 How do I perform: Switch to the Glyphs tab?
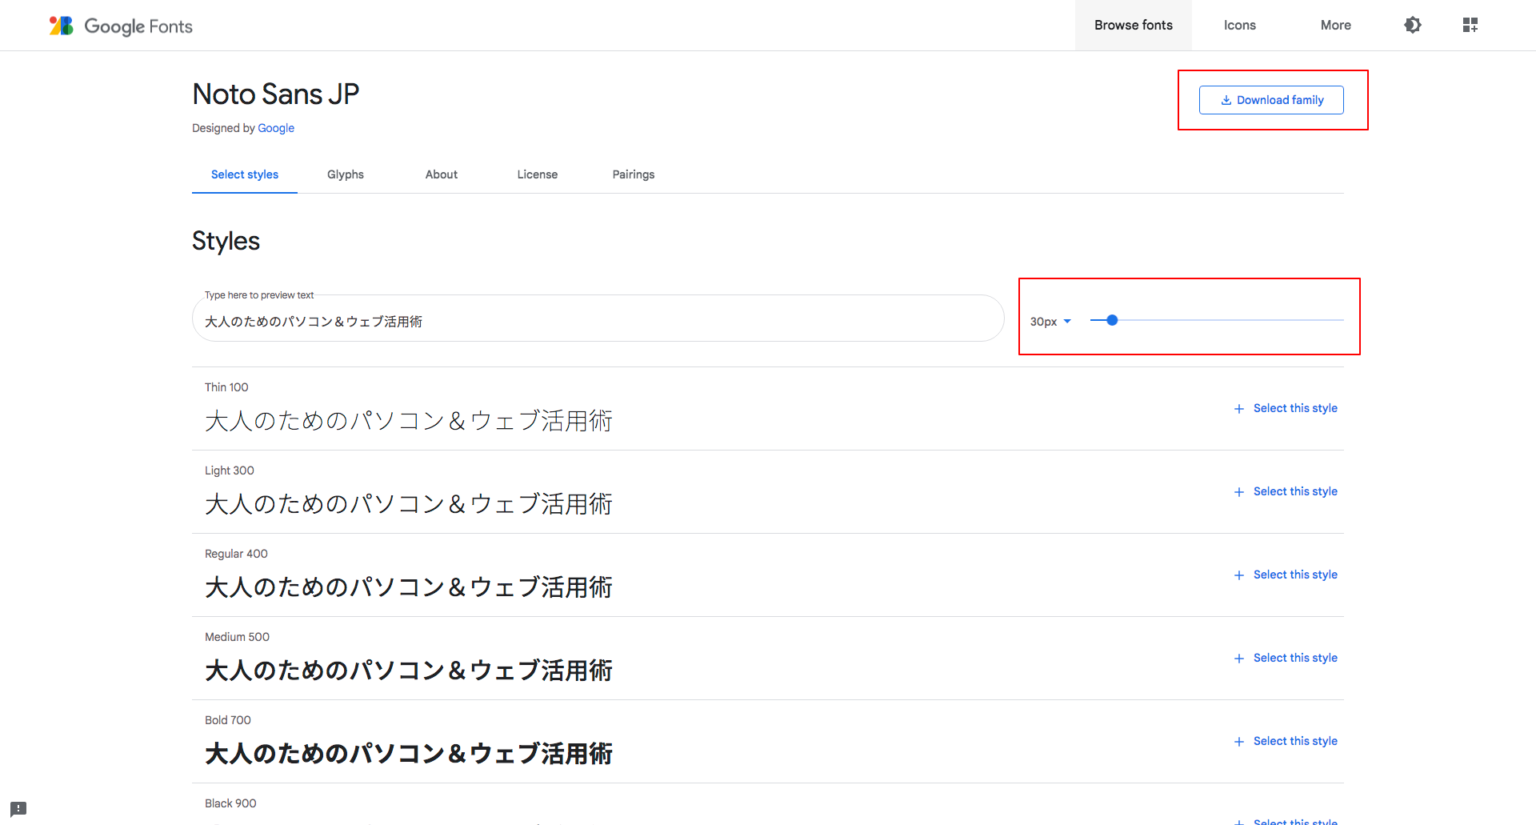click(x=345, y=174)
